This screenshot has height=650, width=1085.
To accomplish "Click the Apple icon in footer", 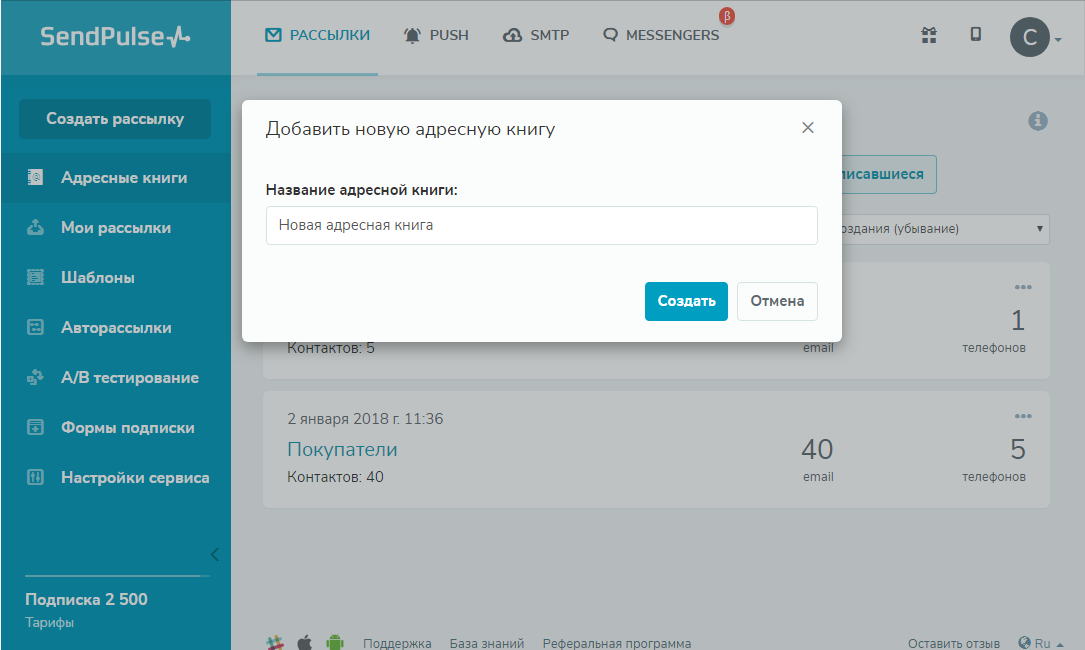I will [x=305, y=643].
